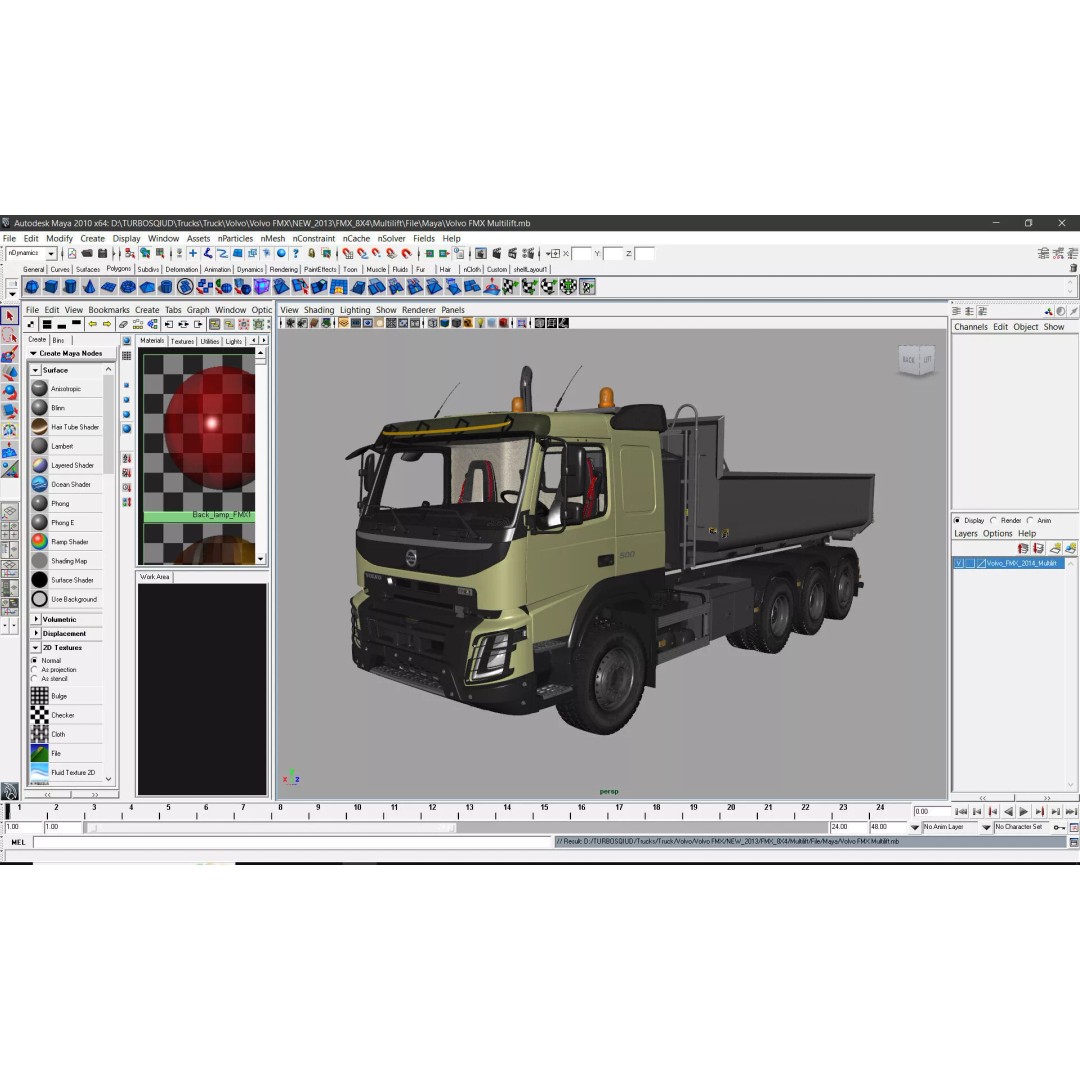Create polygon cone from shelf
Screen dimensions: 1080x1080
(90, 287)
